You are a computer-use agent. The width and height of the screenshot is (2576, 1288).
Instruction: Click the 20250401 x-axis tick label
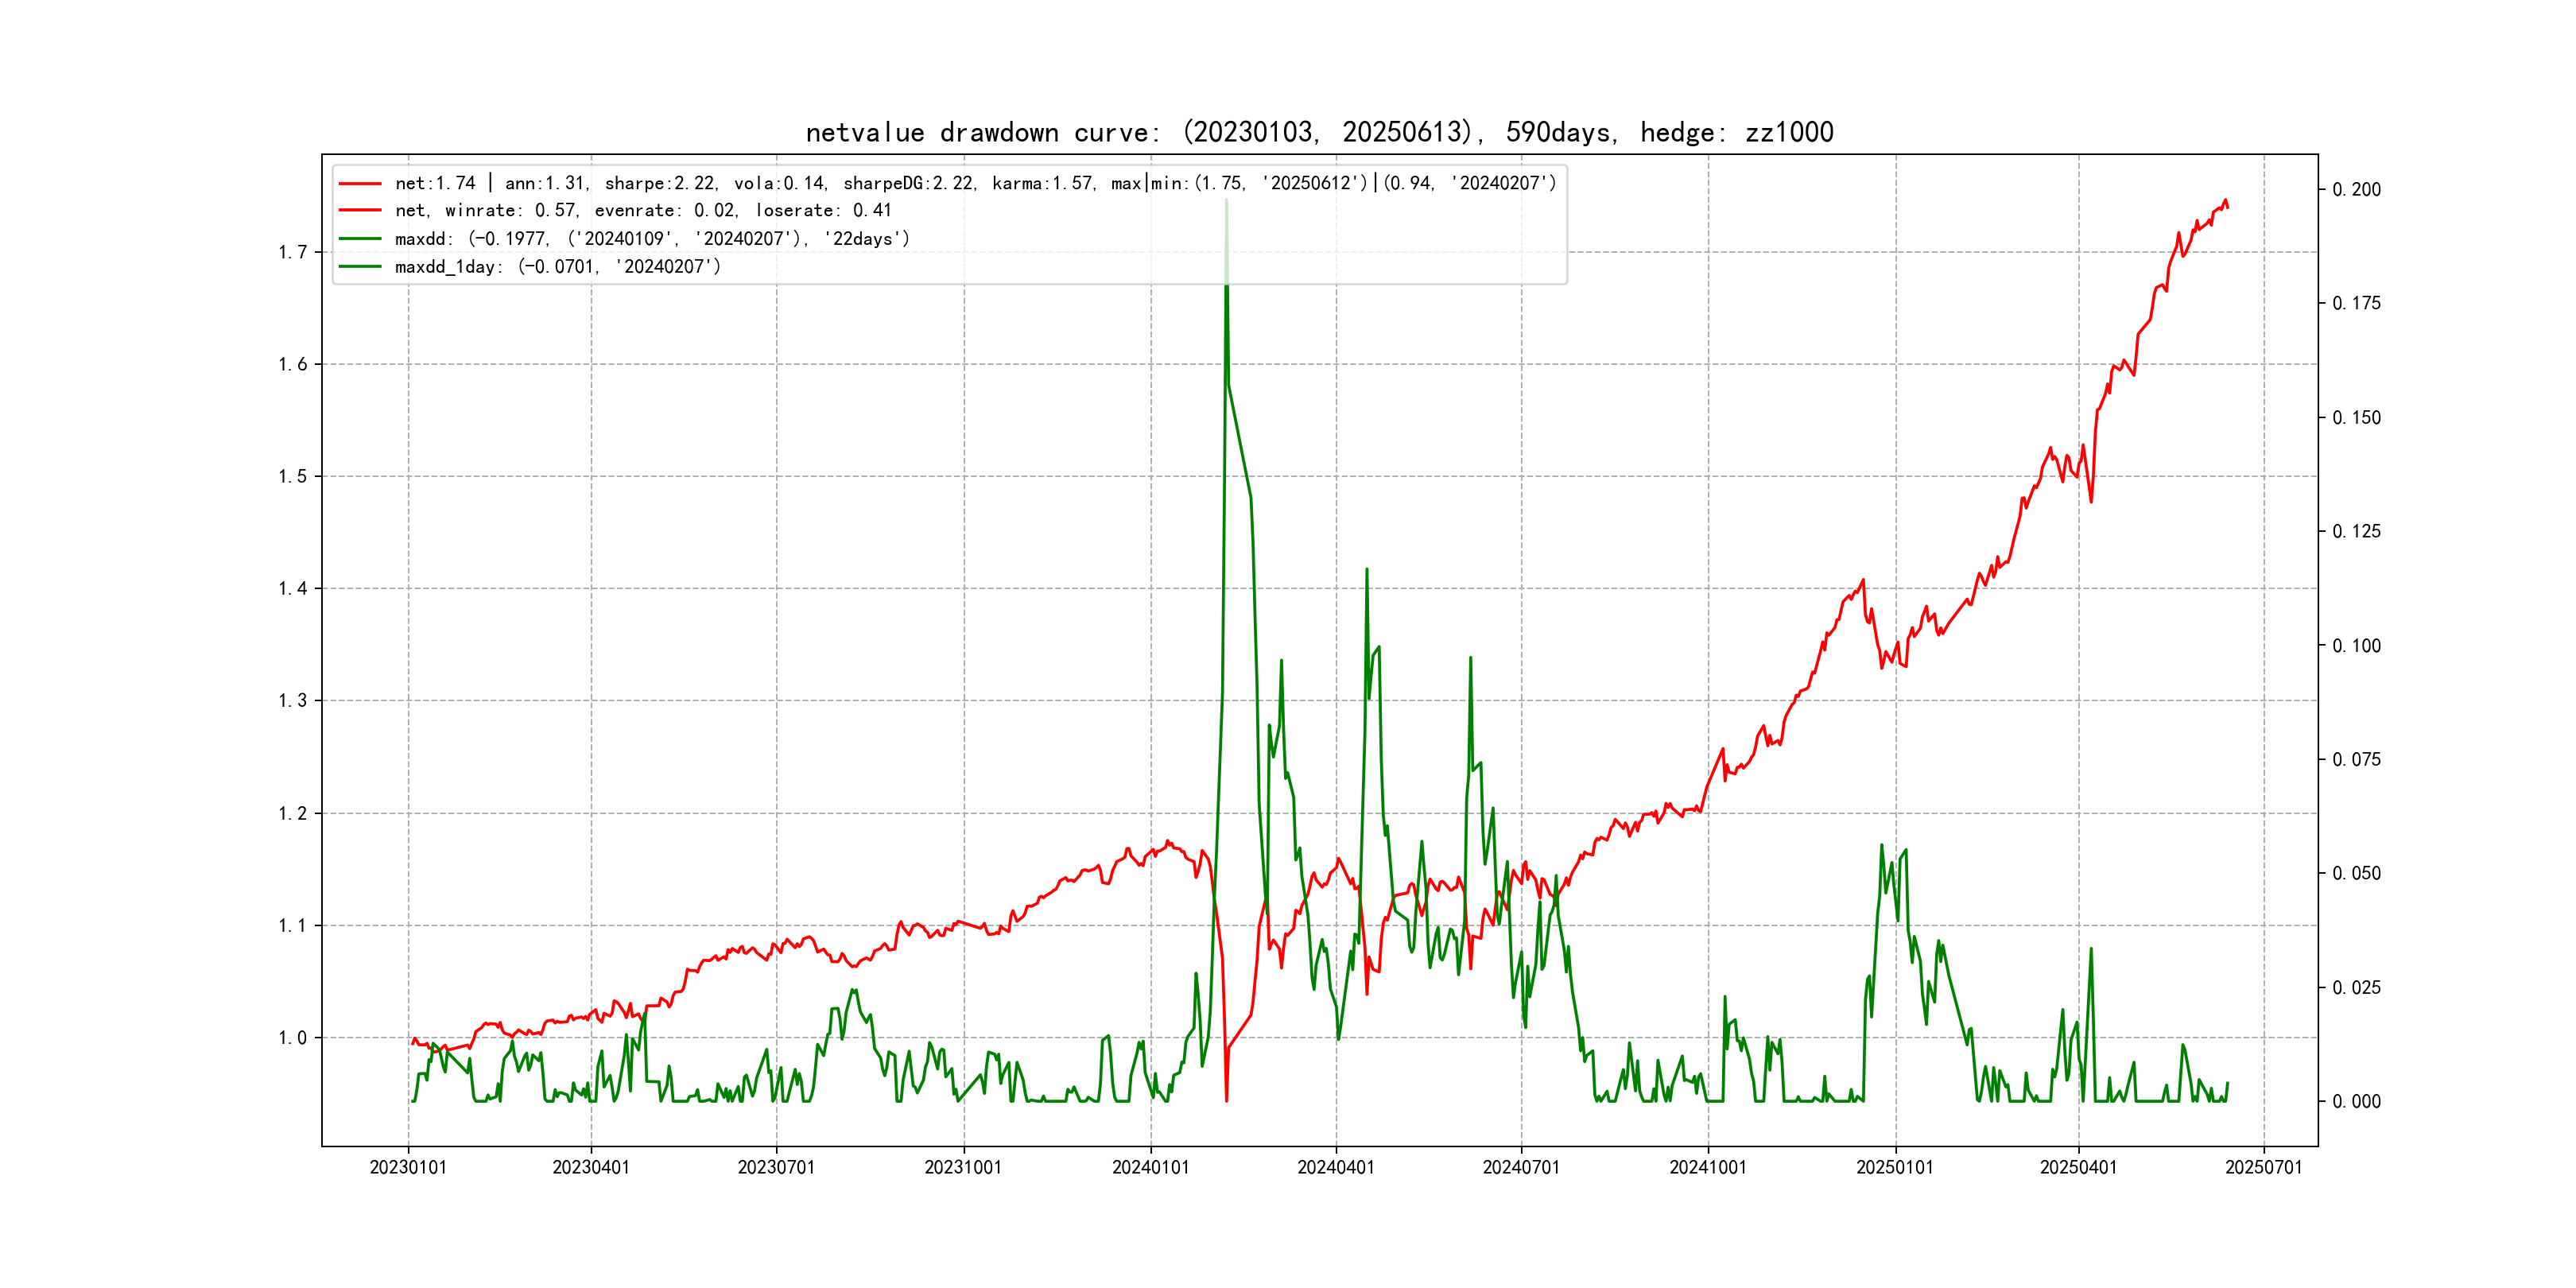click(2078, 1167)
